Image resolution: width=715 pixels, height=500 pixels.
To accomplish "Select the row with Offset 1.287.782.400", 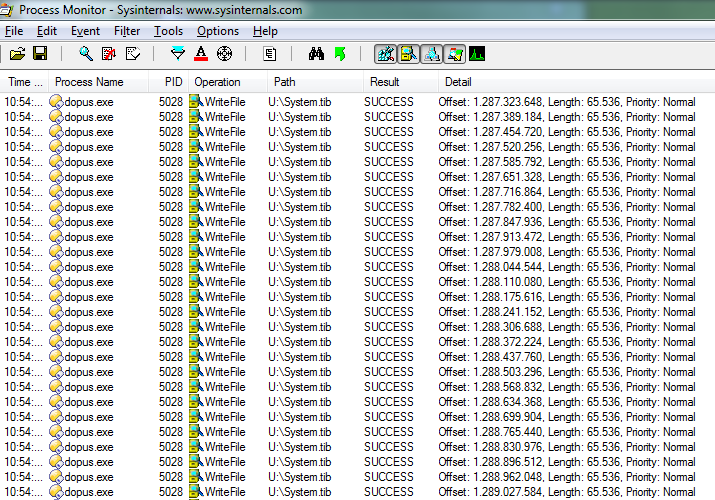I will pos(358,207).
